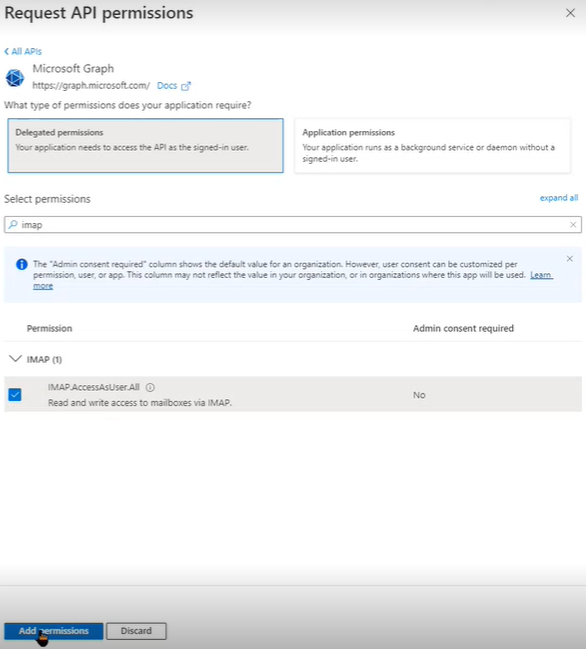Viewport: 586px width, 649px height.
Task: Click the search magnifier icon
Action: [13, 224]
